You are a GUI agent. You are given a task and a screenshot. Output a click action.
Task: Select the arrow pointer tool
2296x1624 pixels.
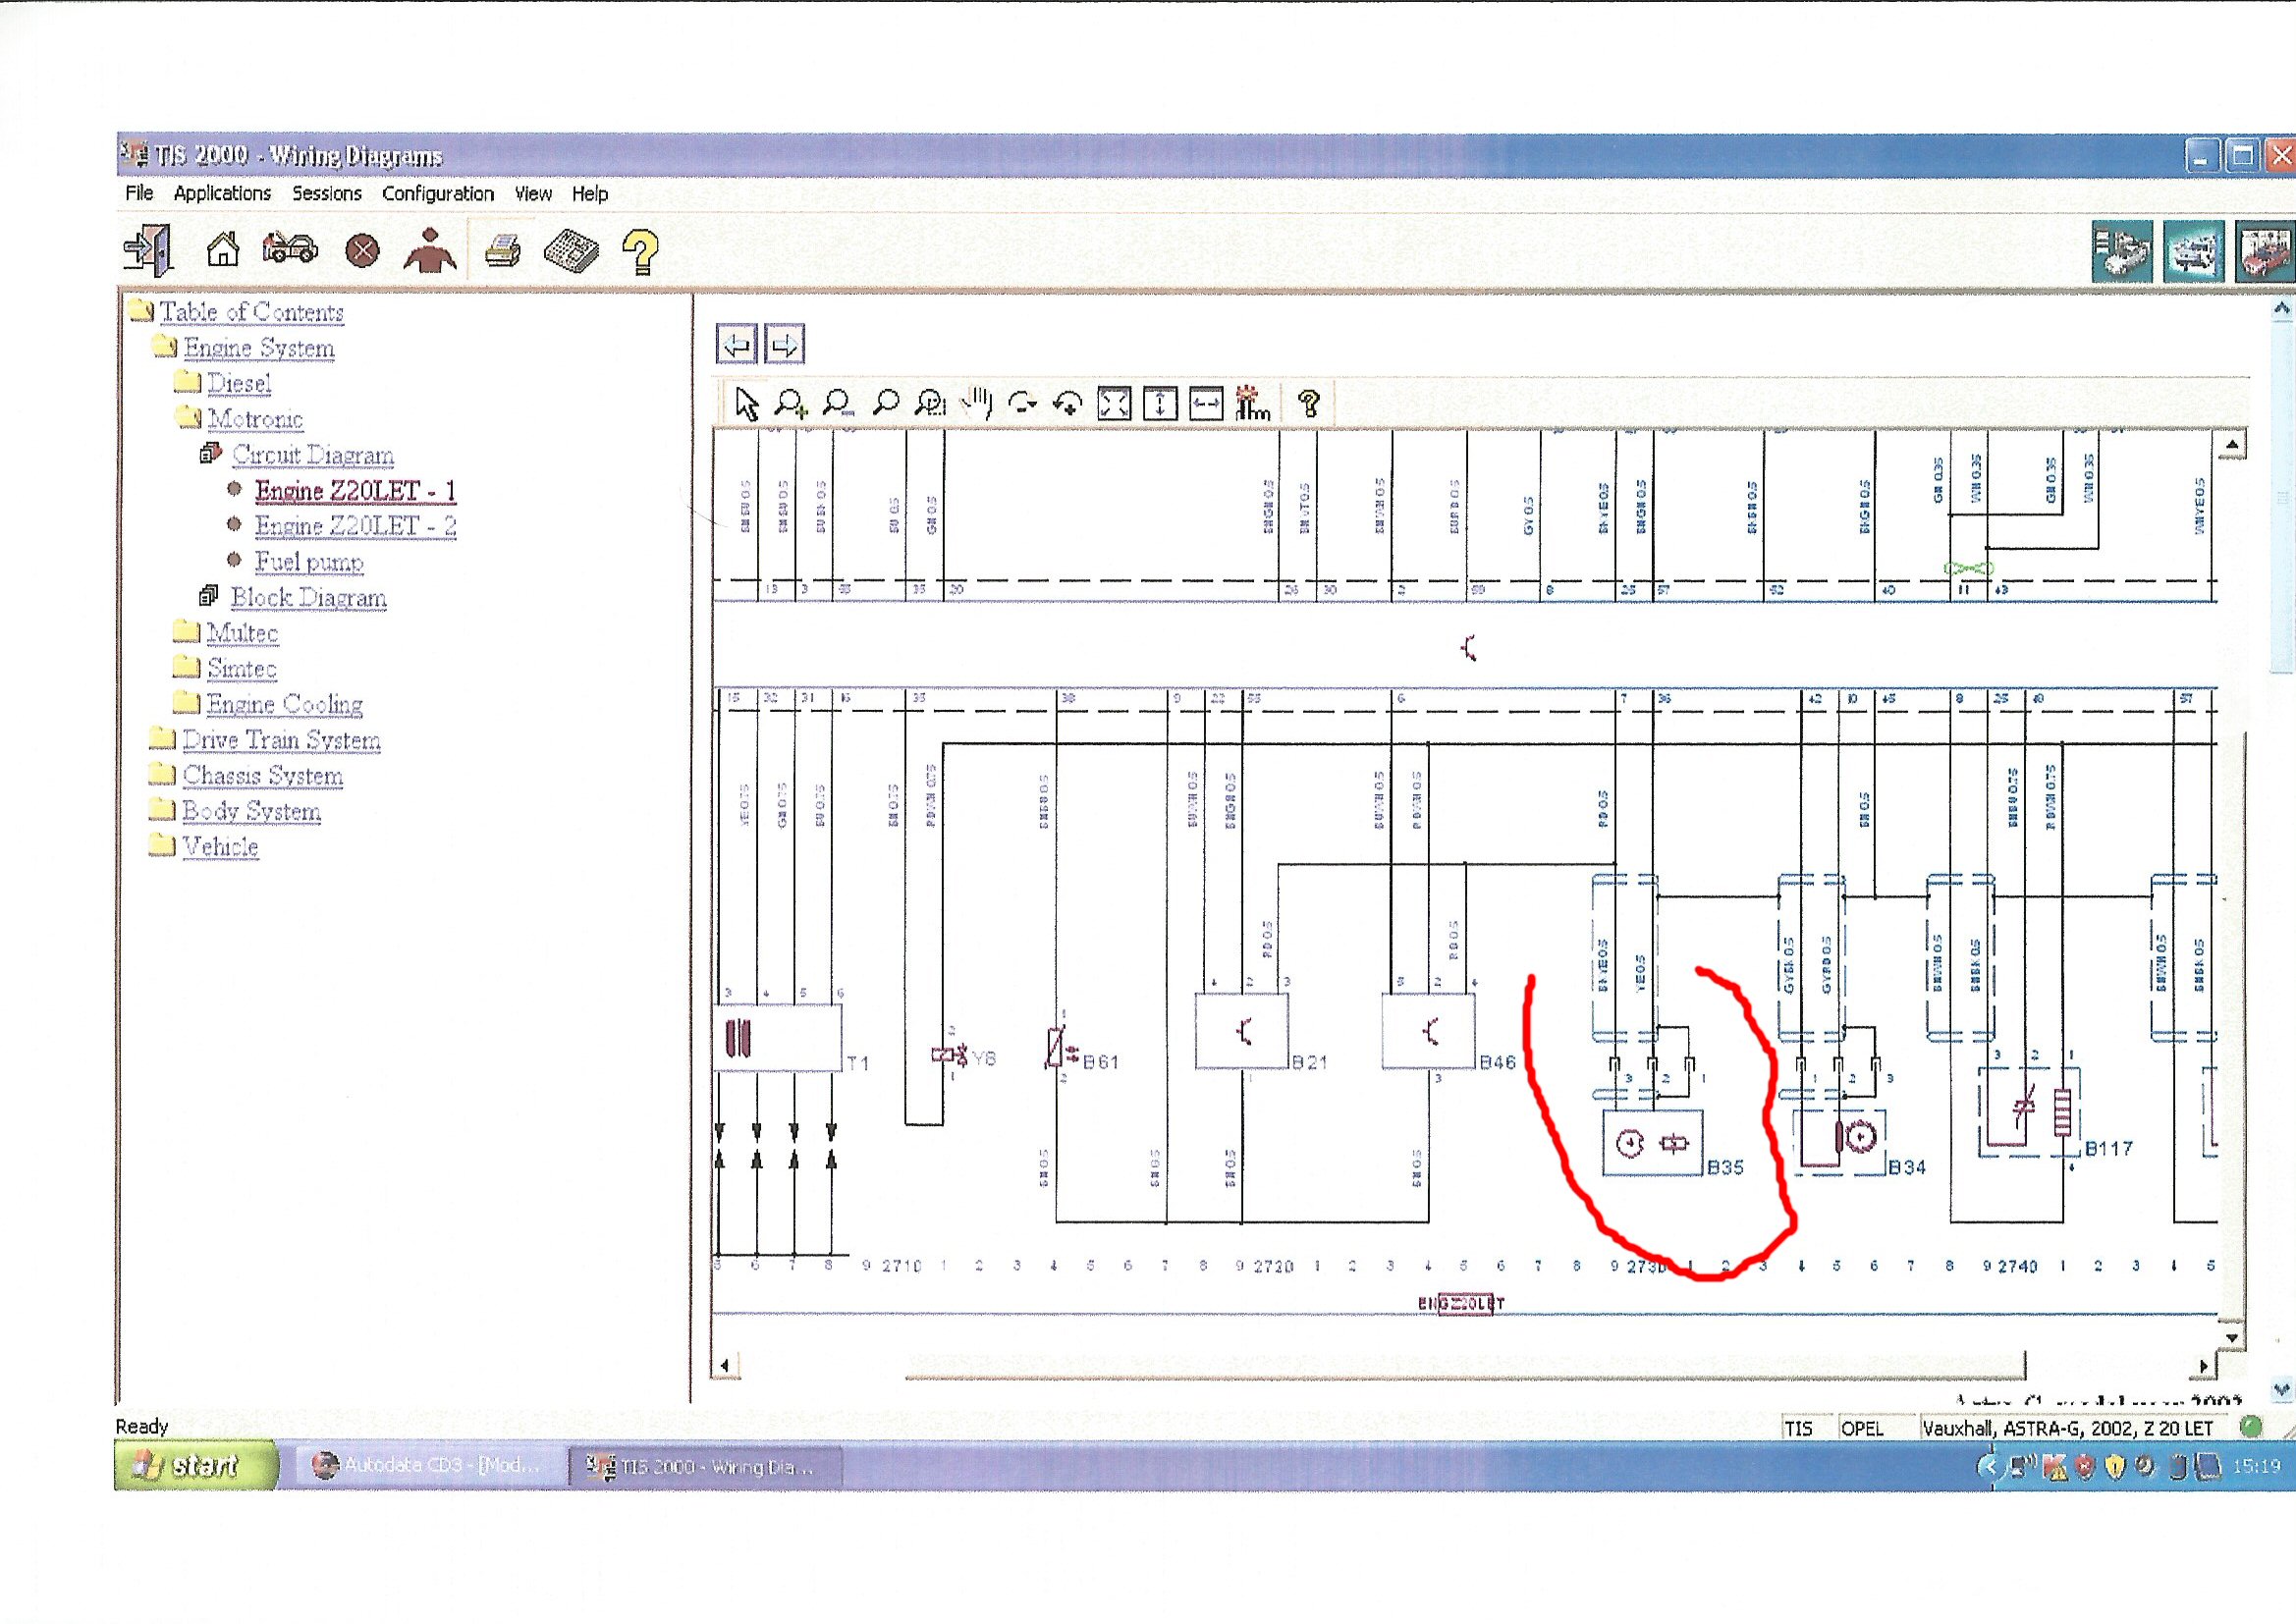(746, 404)
